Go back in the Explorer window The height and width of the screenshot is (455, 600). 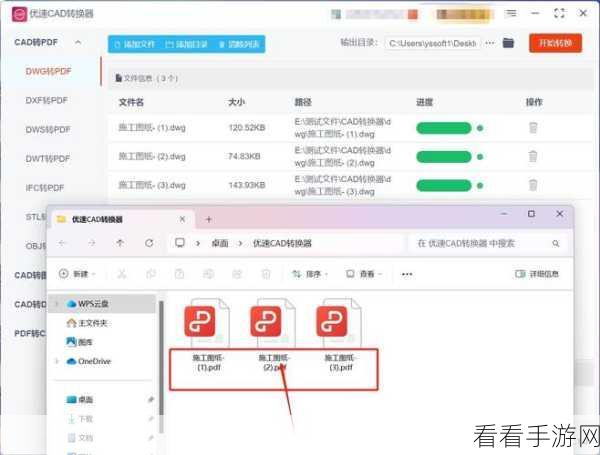click(x=62, y=243)
